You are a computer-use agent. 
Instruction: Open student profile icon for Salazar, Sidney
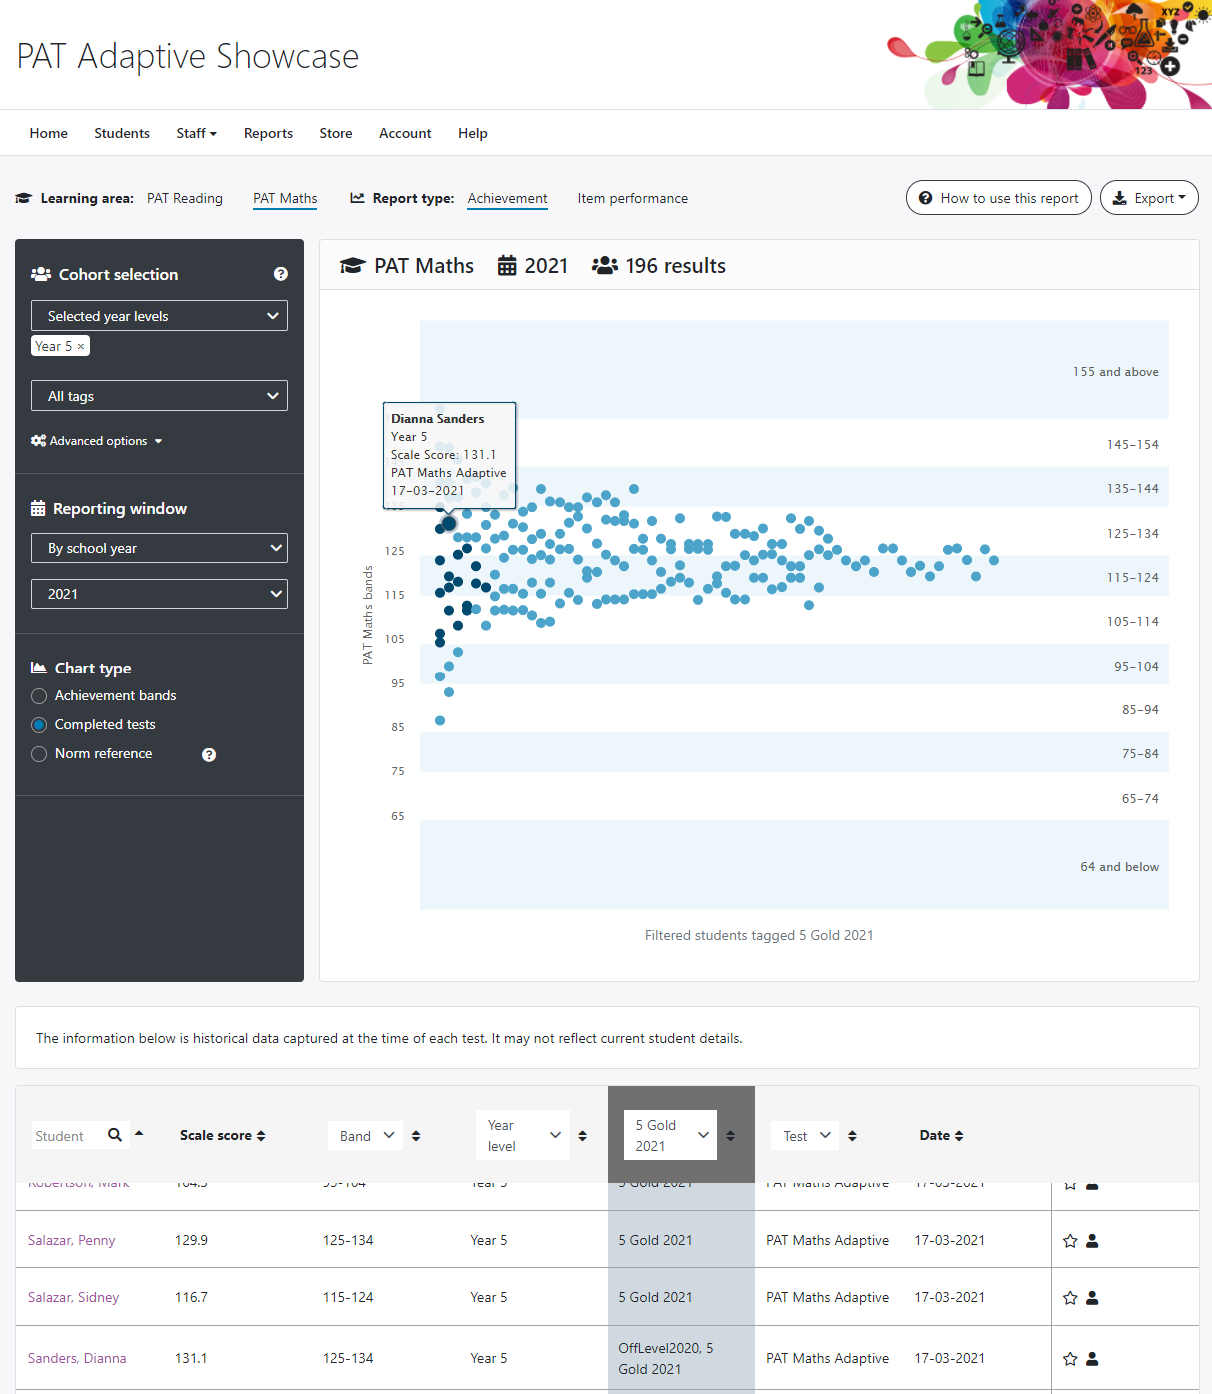click(x=1092, y=1298)
